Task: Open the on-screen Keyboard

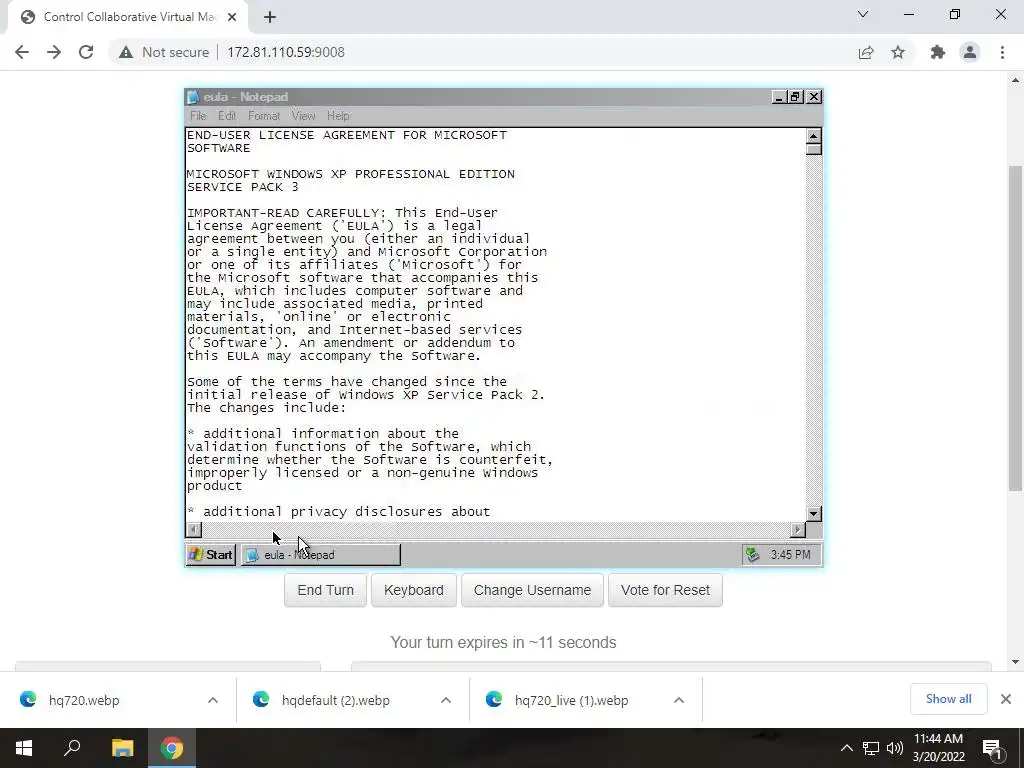Action: click(413, 590)
